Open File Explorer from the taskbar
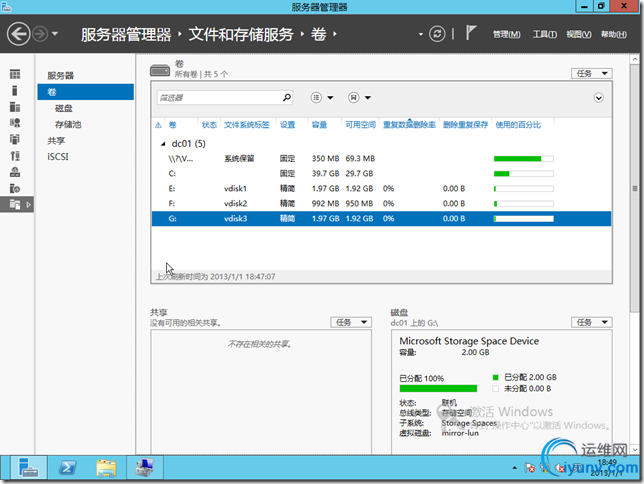Viewport: 644px width, 484px height. pos(106,468)
